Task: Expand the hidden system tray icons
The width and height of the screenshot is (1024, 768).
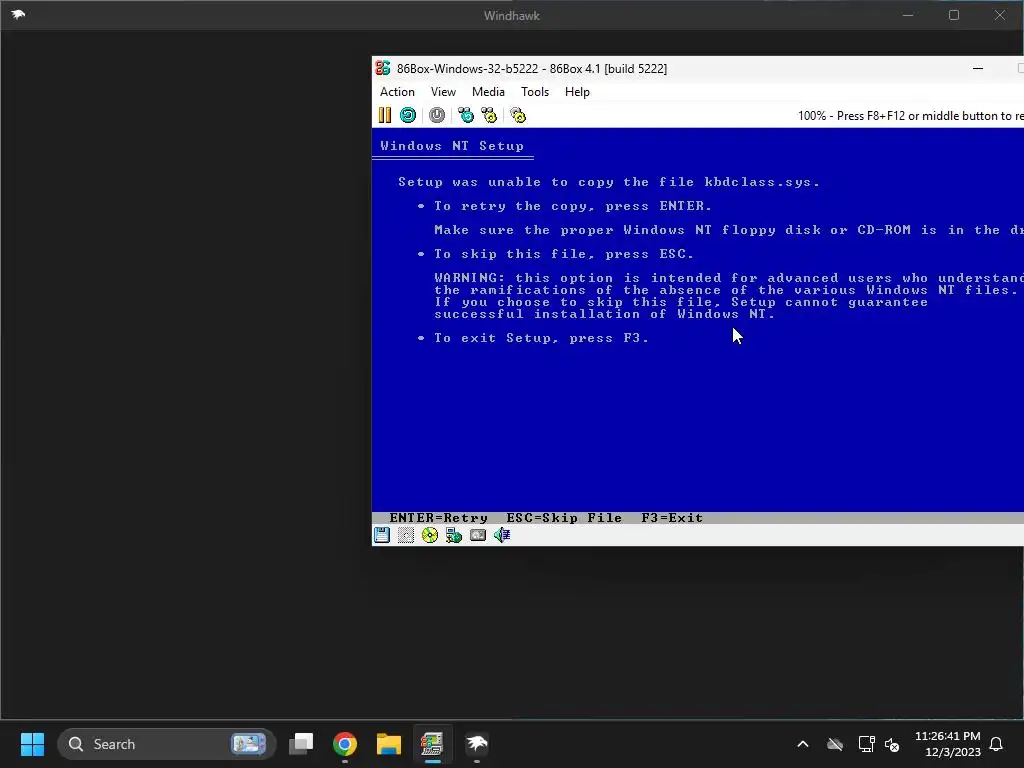Action: 803,744
